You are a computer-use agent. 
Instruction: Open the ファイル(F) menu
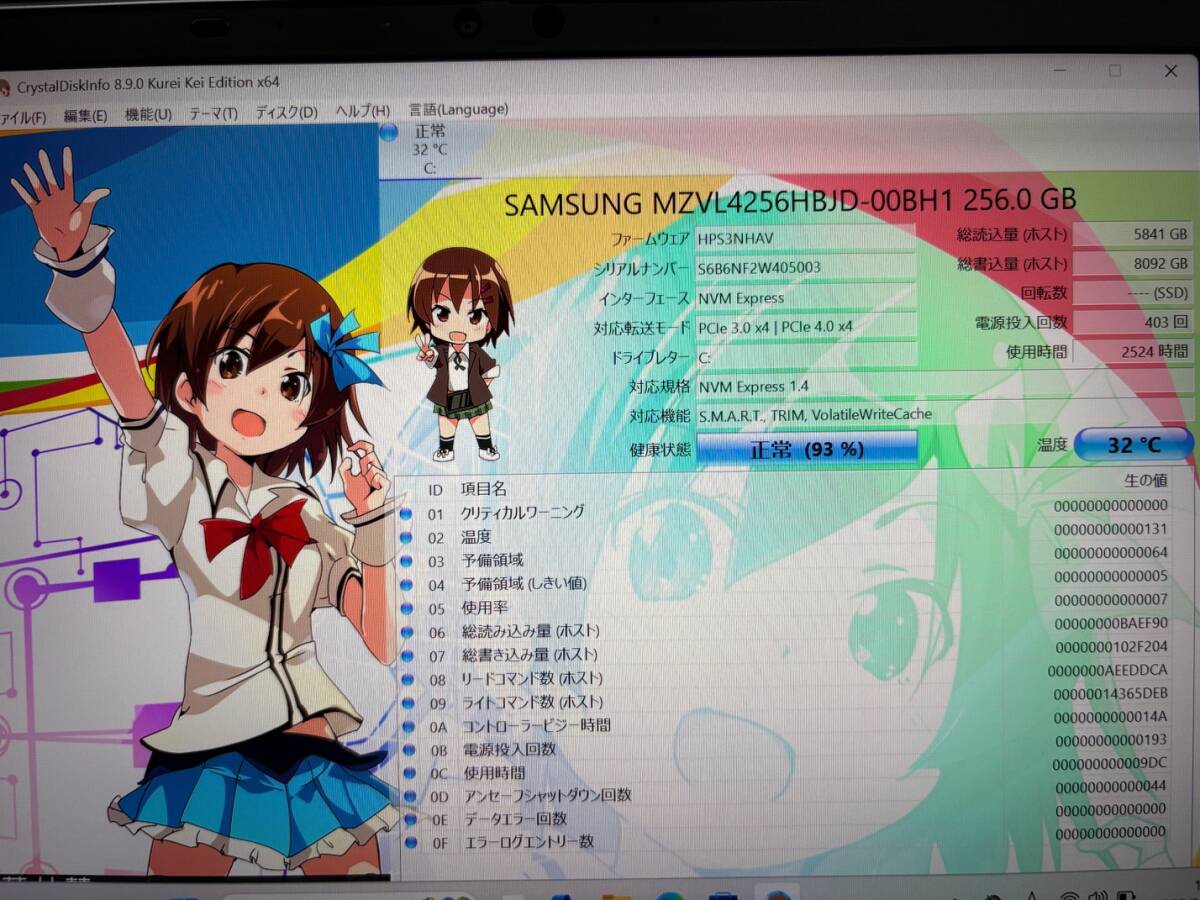pos(22,117)
